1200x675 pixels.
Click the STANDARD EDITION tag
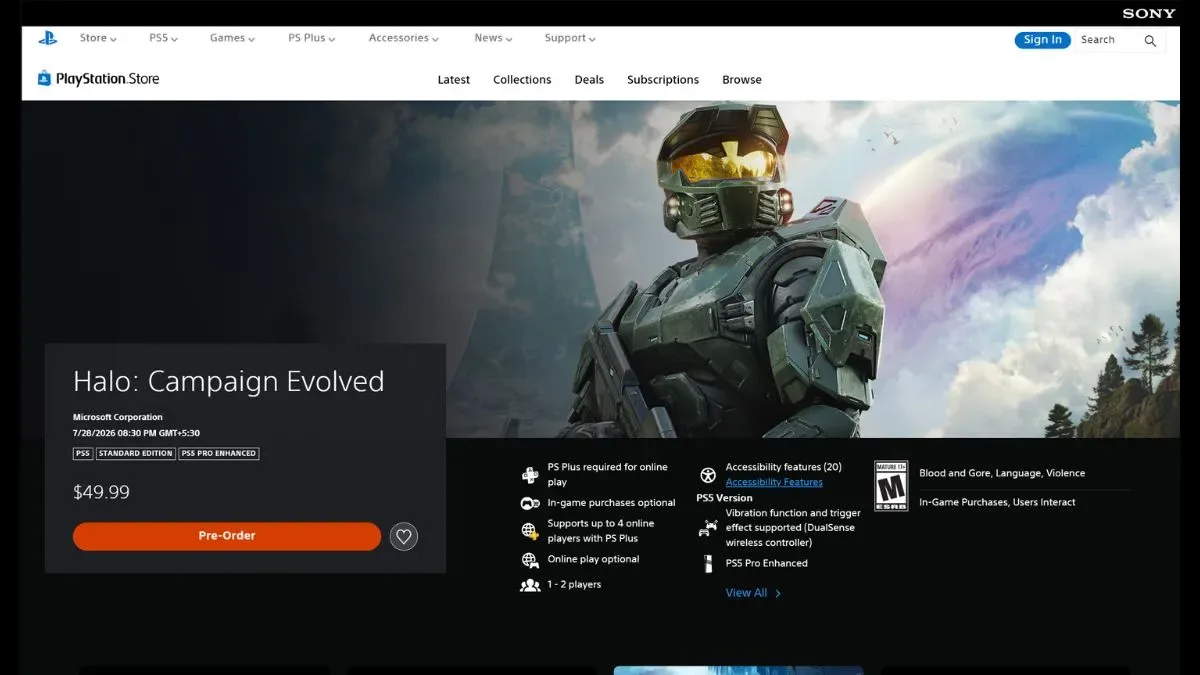136,453
